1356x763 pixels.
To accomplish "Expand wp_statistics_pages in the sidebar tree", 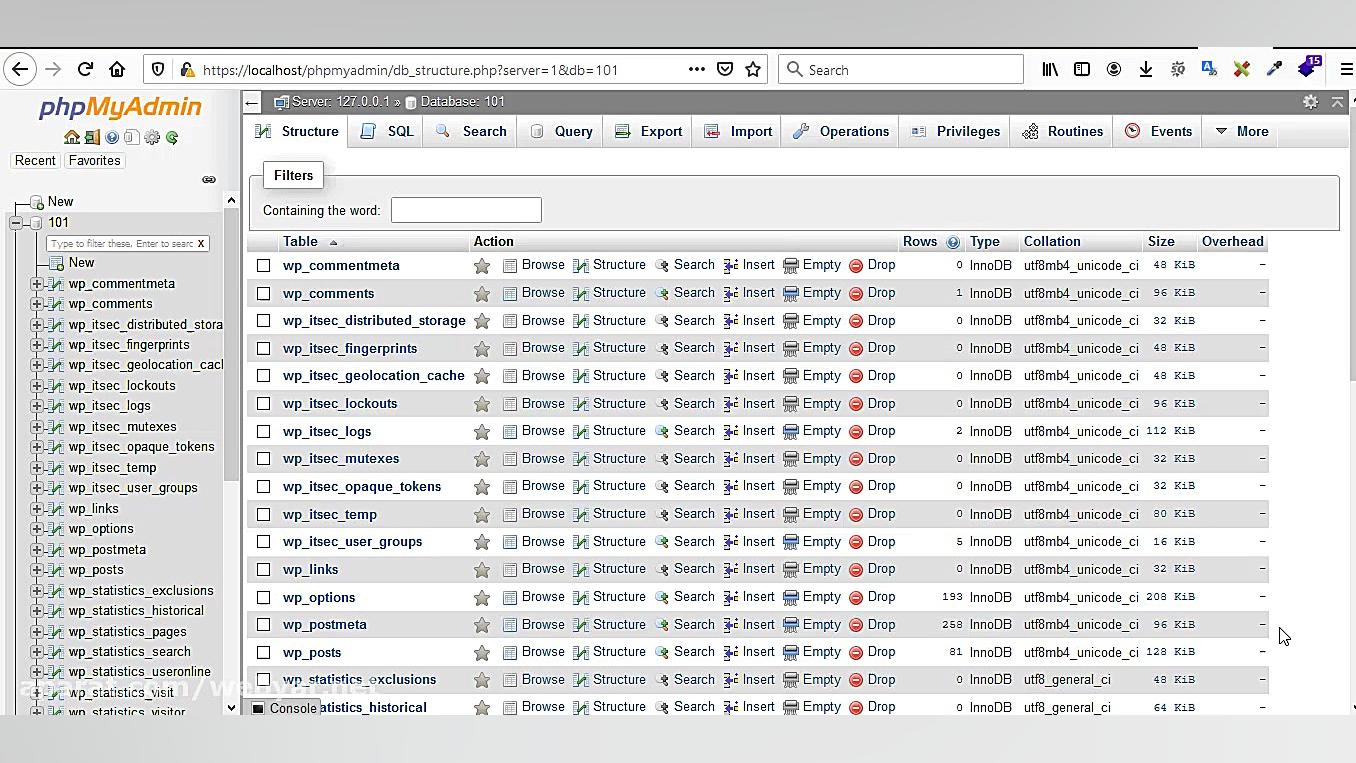I will (x=37, y=632).
